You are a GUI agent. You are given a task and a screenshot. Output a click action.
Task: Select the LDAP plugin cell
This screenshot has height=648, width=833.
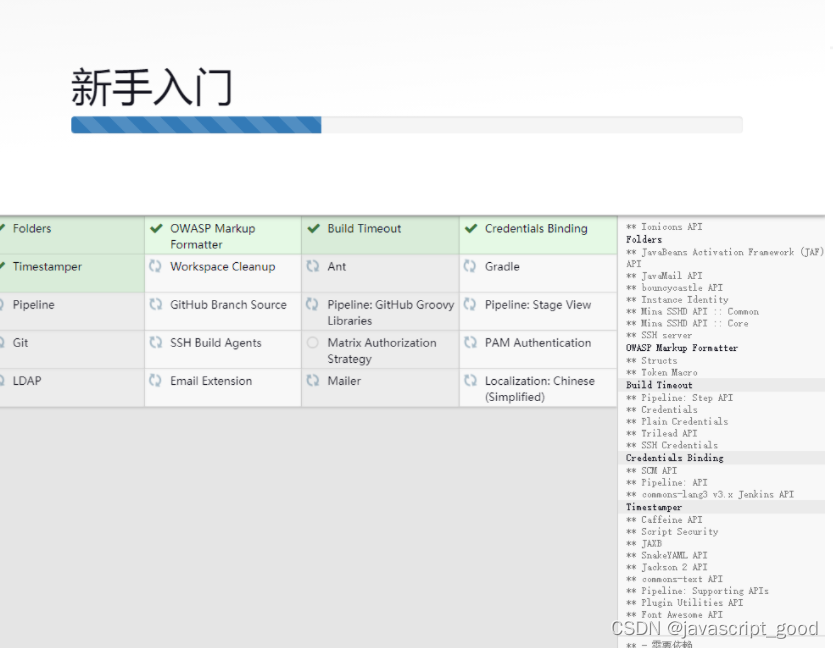click(x=72, y=388)
